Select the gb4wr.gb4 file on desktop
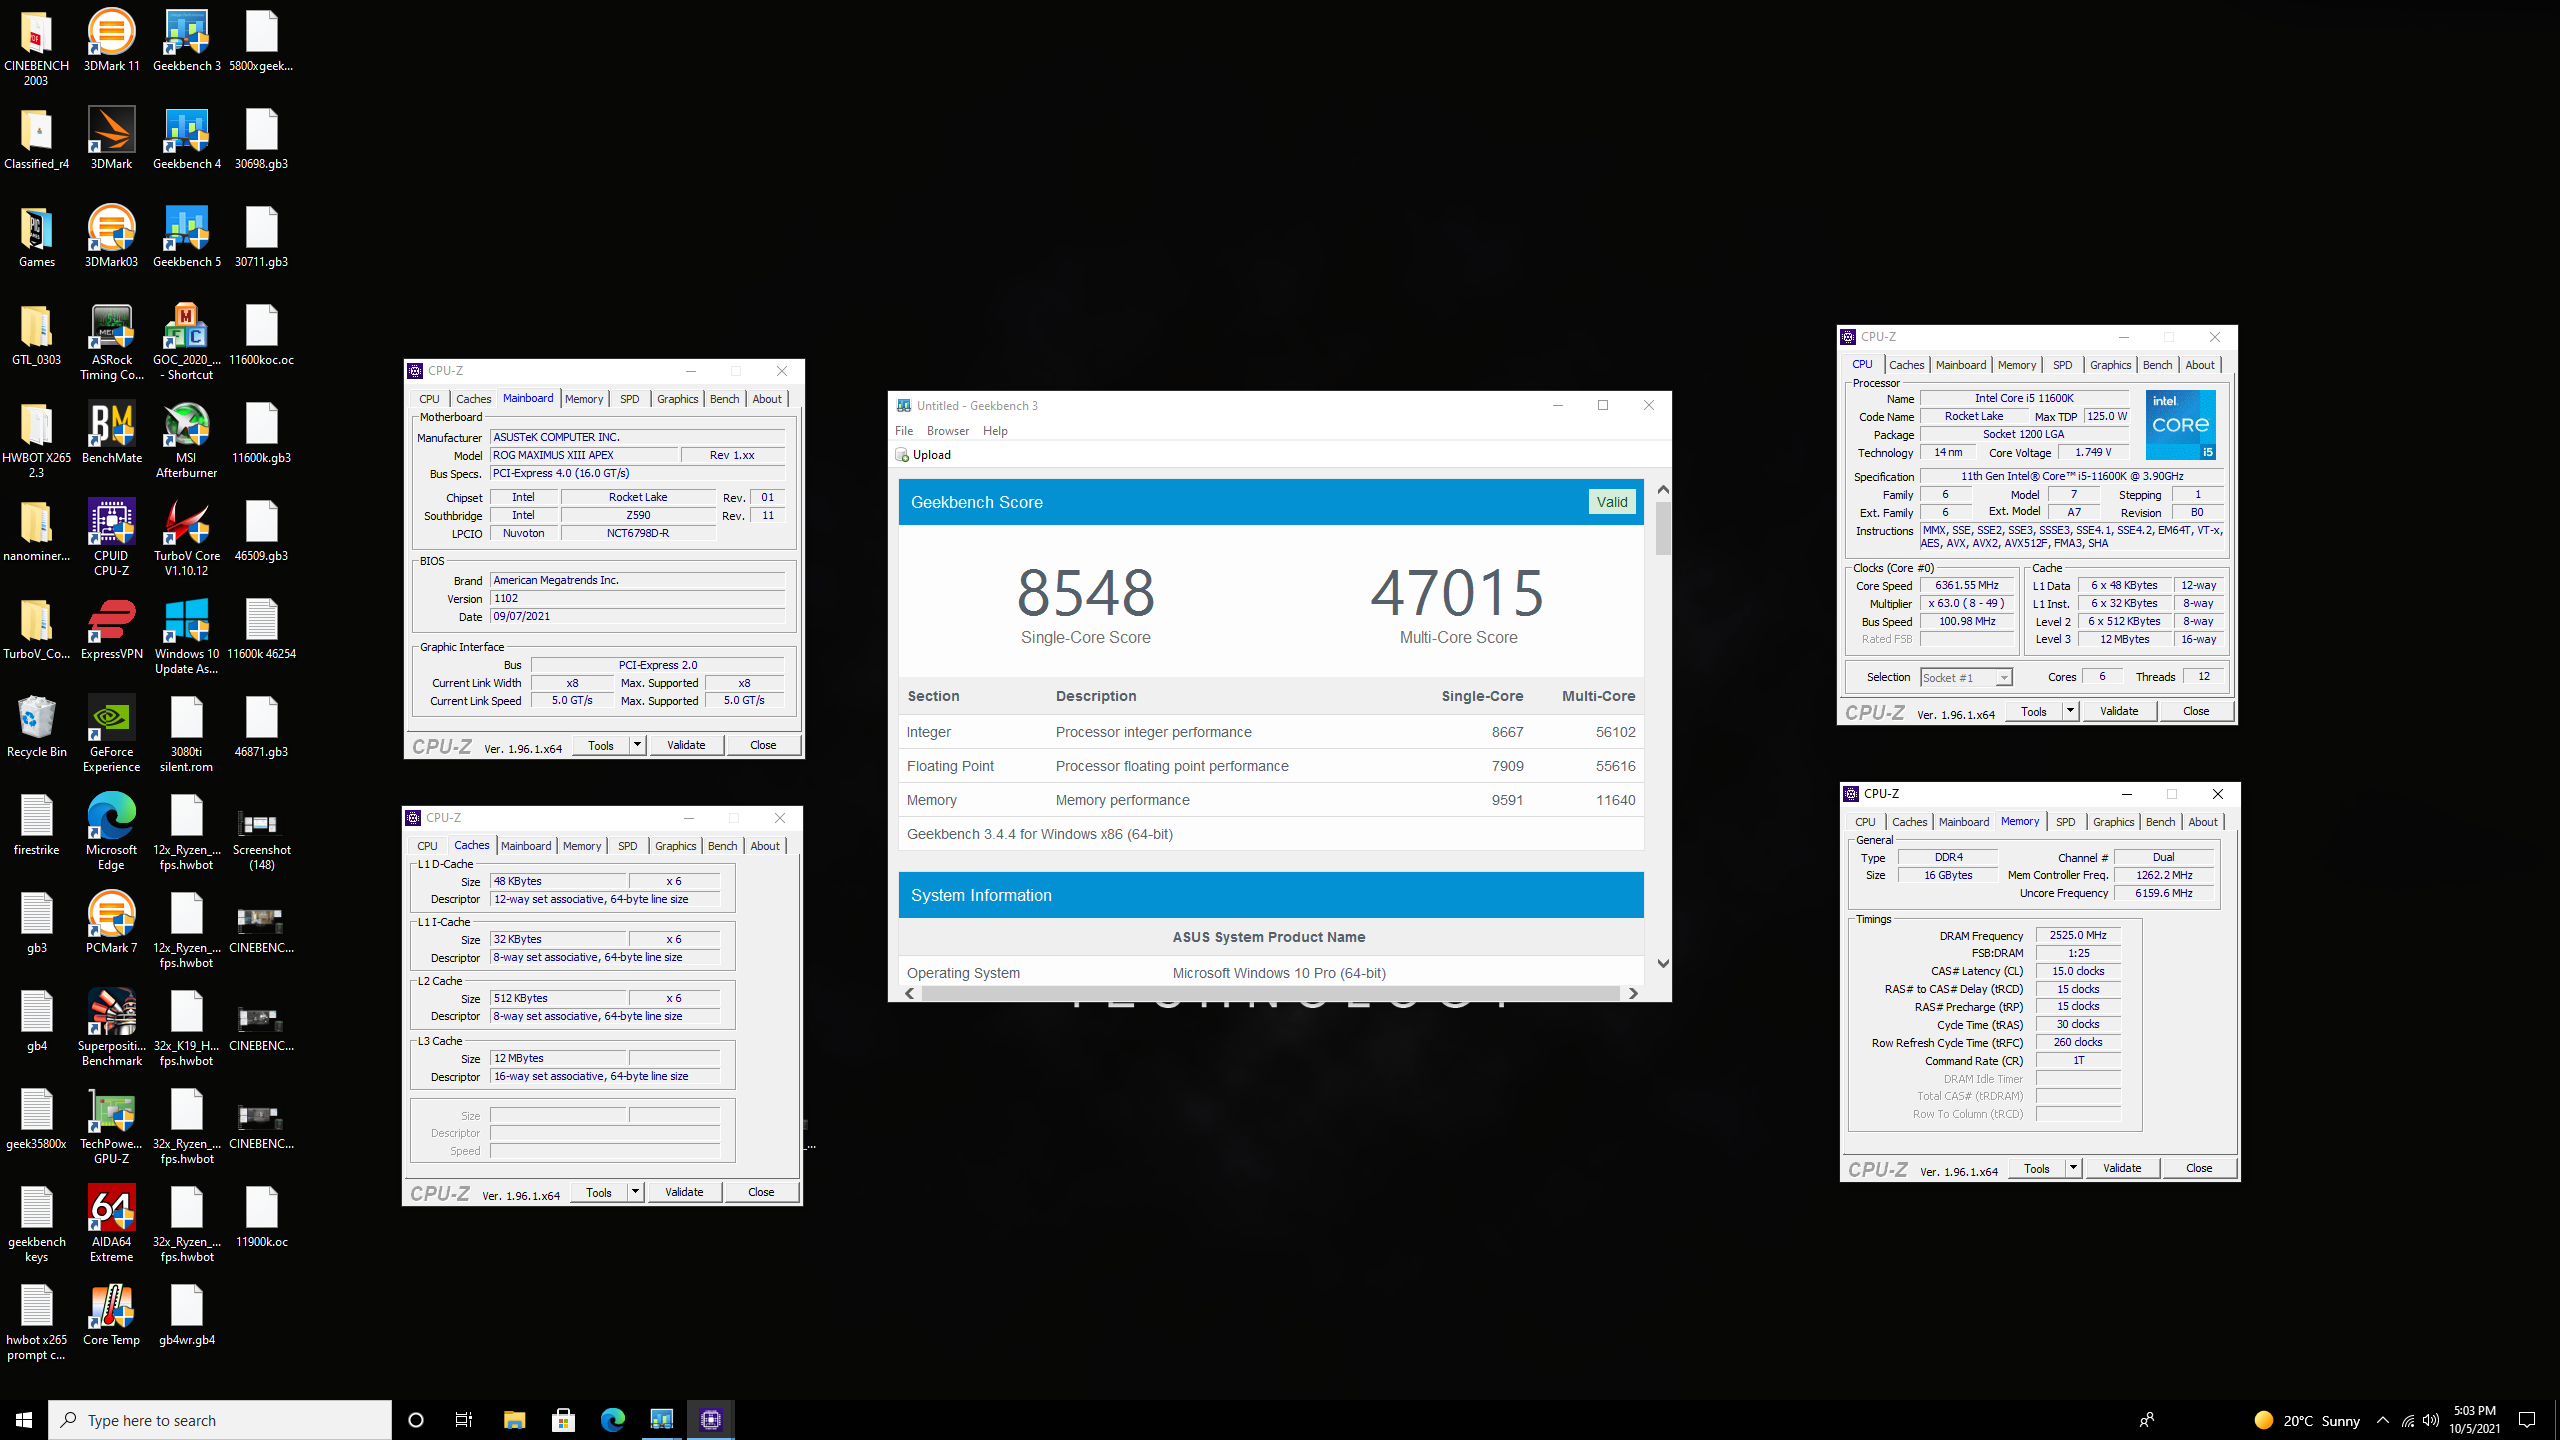This screenshot has width=2560, height=1440. [186, 1315]
